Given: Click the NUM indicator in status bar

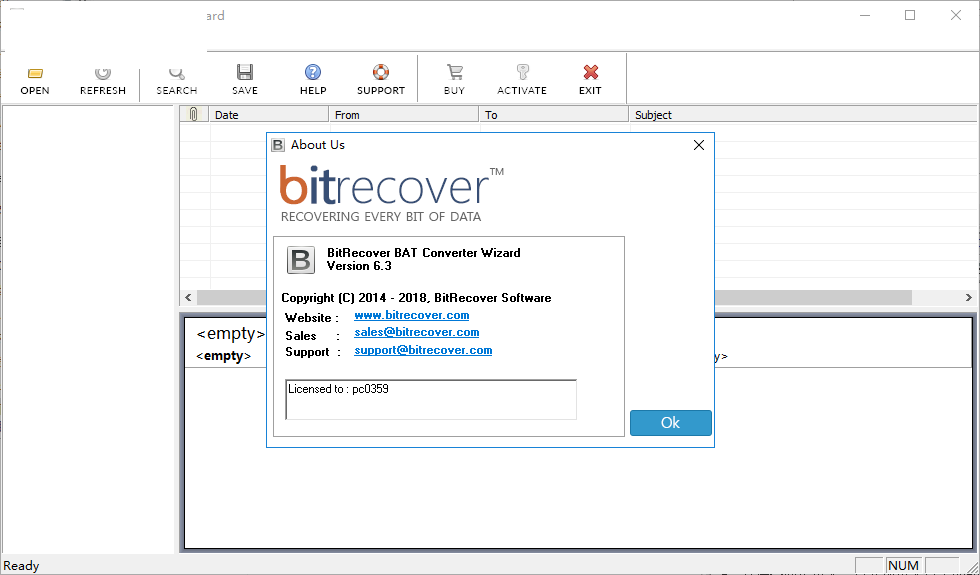Looking at the screenshot, I should tap(903, 566).
